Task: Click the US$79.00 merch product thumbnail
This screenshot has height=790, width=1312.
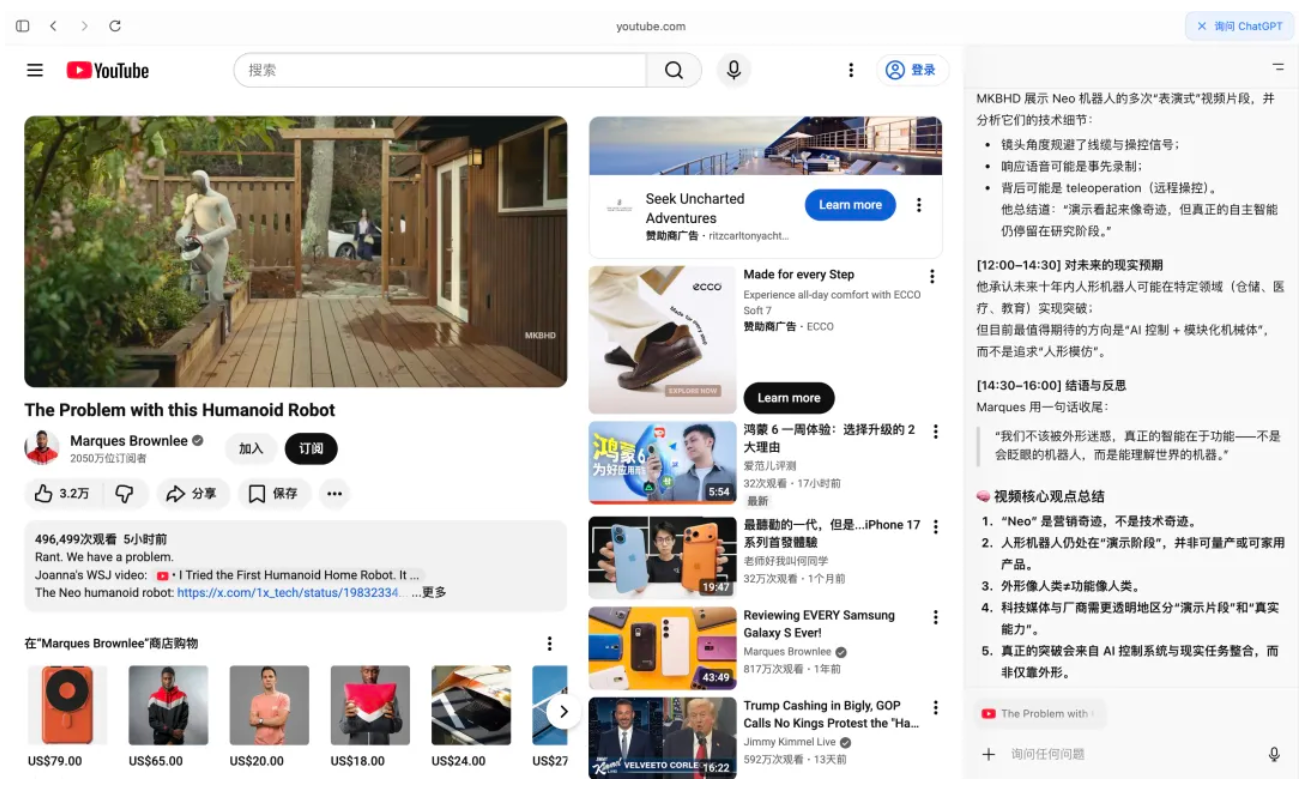Action: [66, 702]
